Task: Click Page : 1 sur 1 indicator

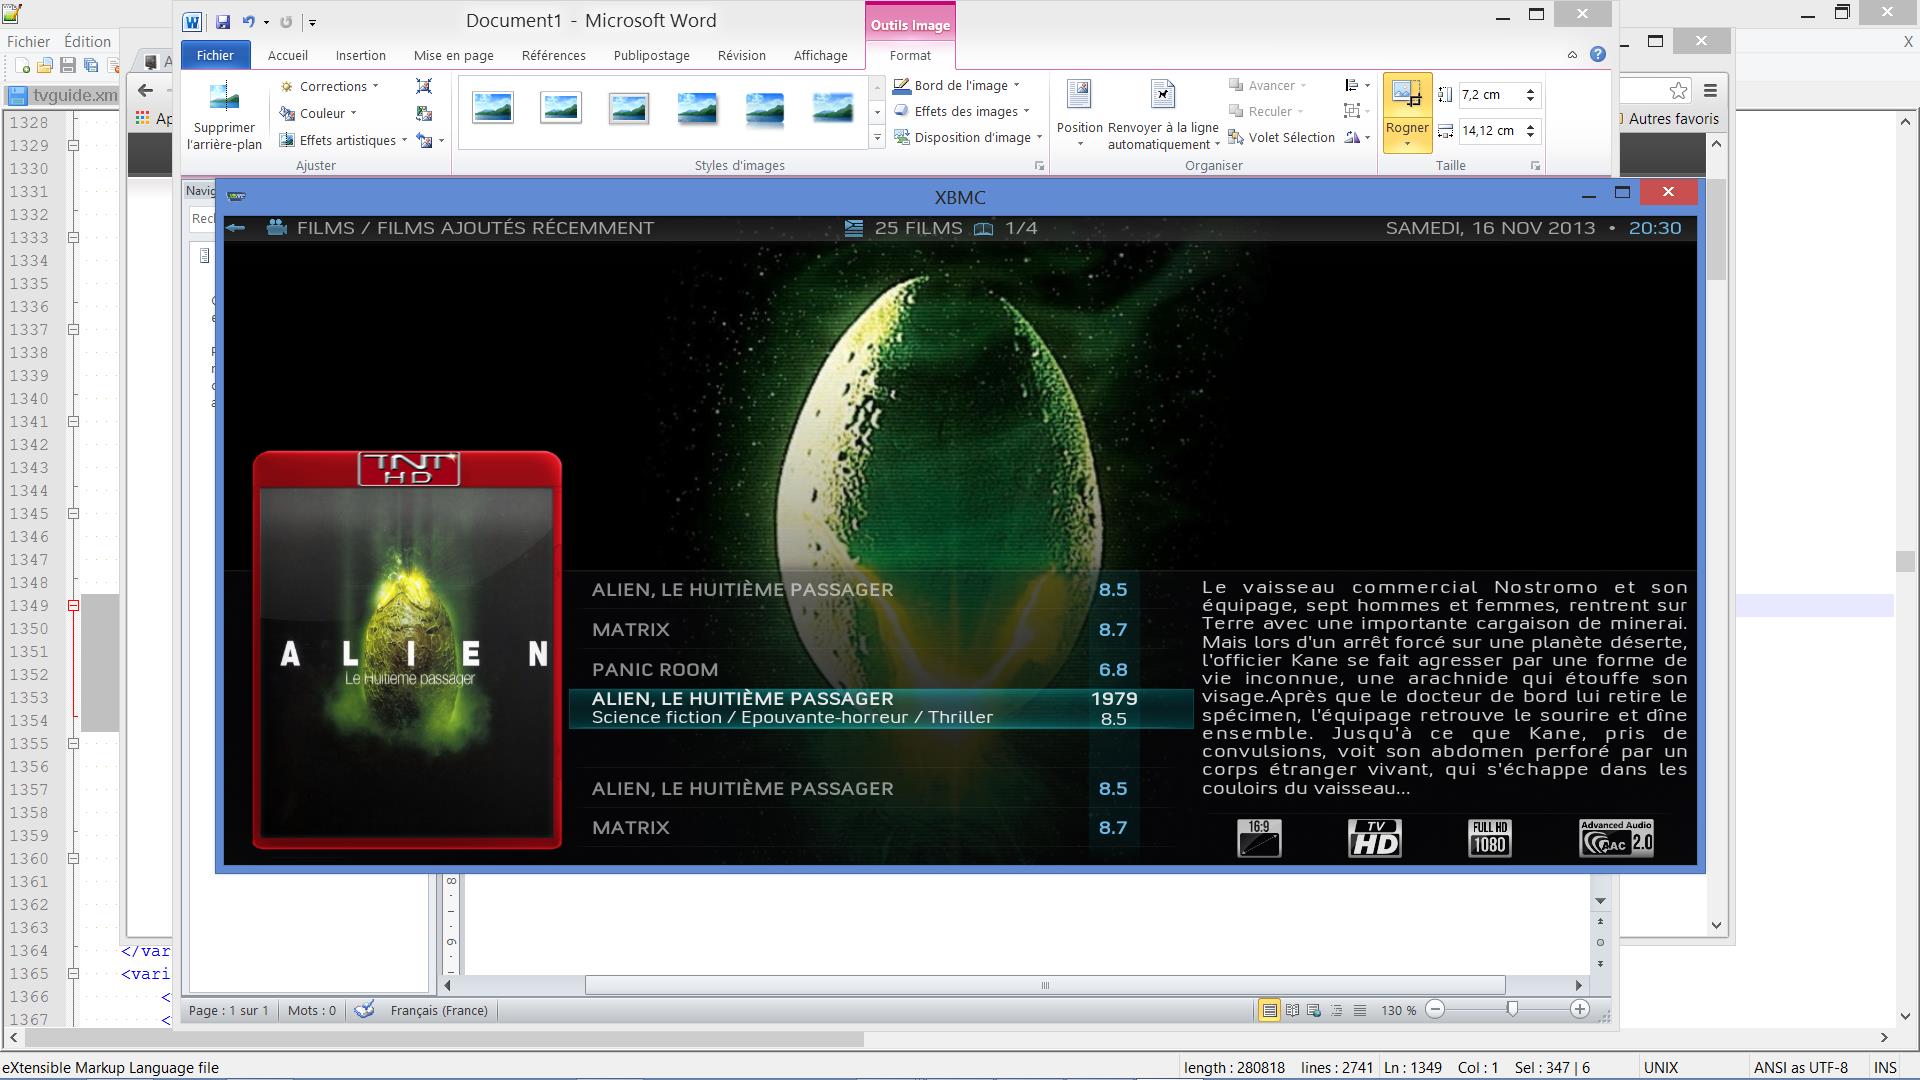Action: point(229,1010)
